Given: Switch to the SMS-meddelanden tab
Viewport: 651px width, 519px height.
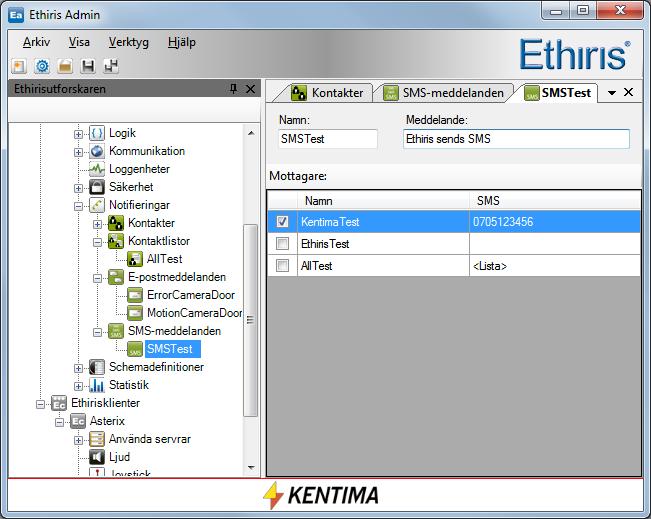Looking at the screenshot, I should pyautogui.click(x=443, y=93).
